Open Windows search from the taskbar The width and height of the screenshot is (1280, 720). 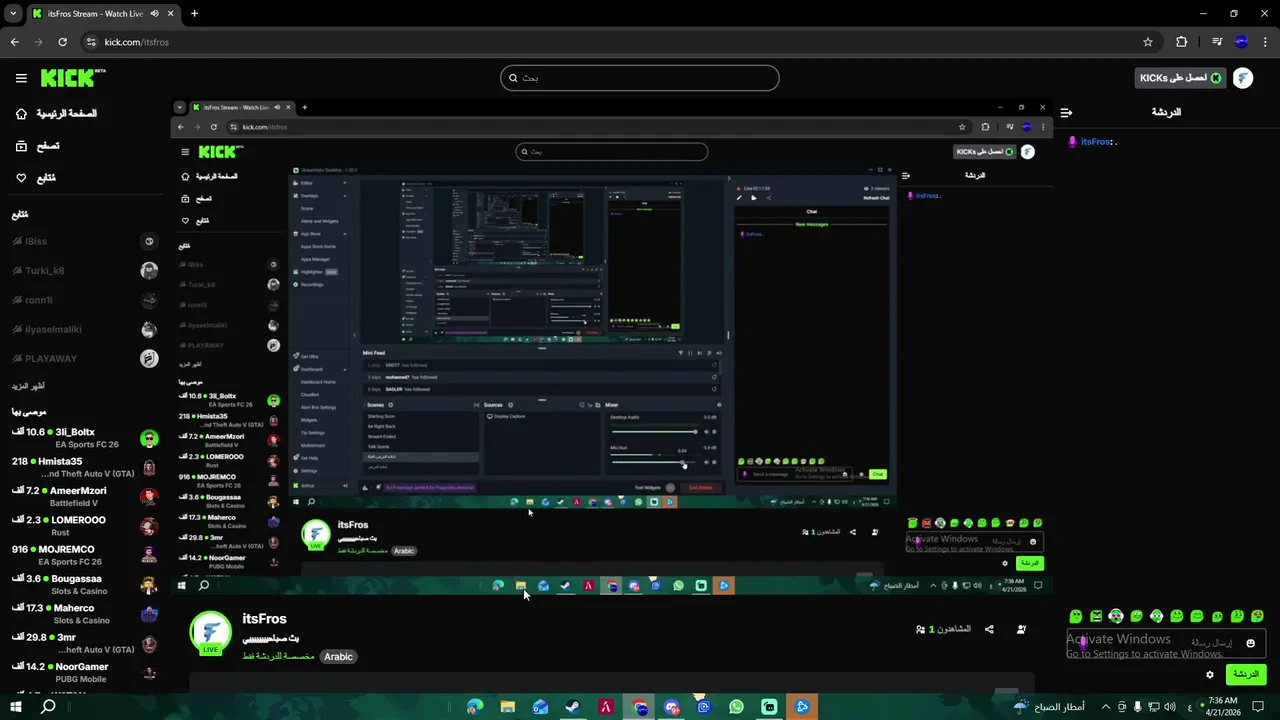[48, 707]
